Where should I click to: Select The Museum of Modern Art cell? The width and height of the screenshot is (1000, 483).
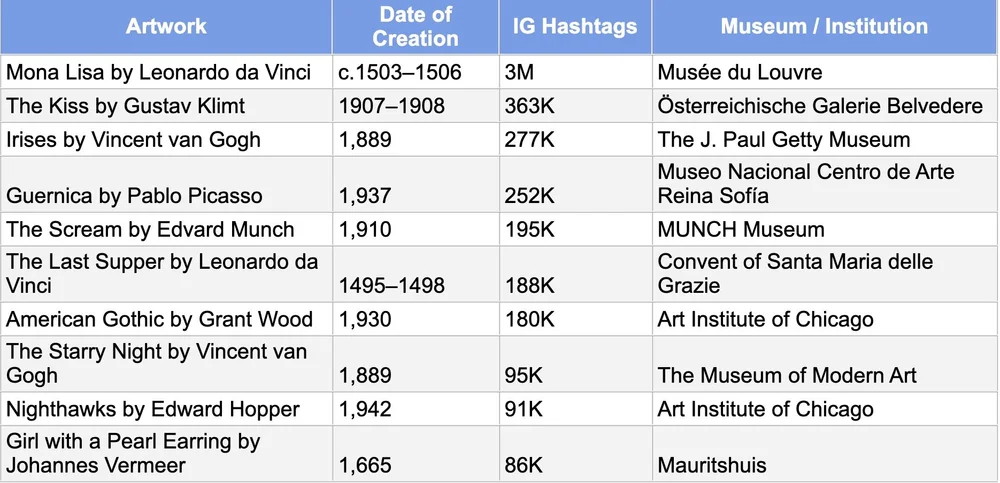tap(824, 364)
